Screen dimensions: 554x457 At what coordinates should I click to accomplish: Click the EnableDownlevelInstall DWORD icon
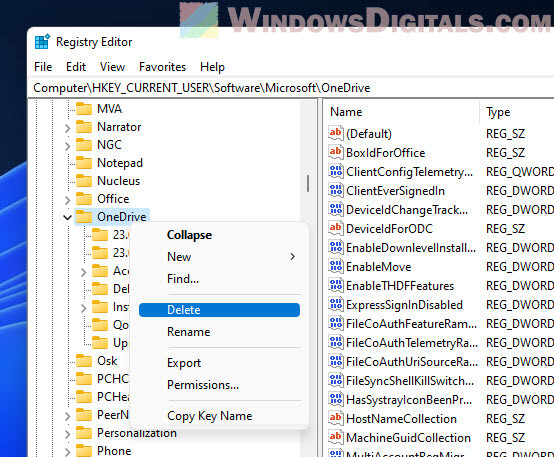[336, 247]
